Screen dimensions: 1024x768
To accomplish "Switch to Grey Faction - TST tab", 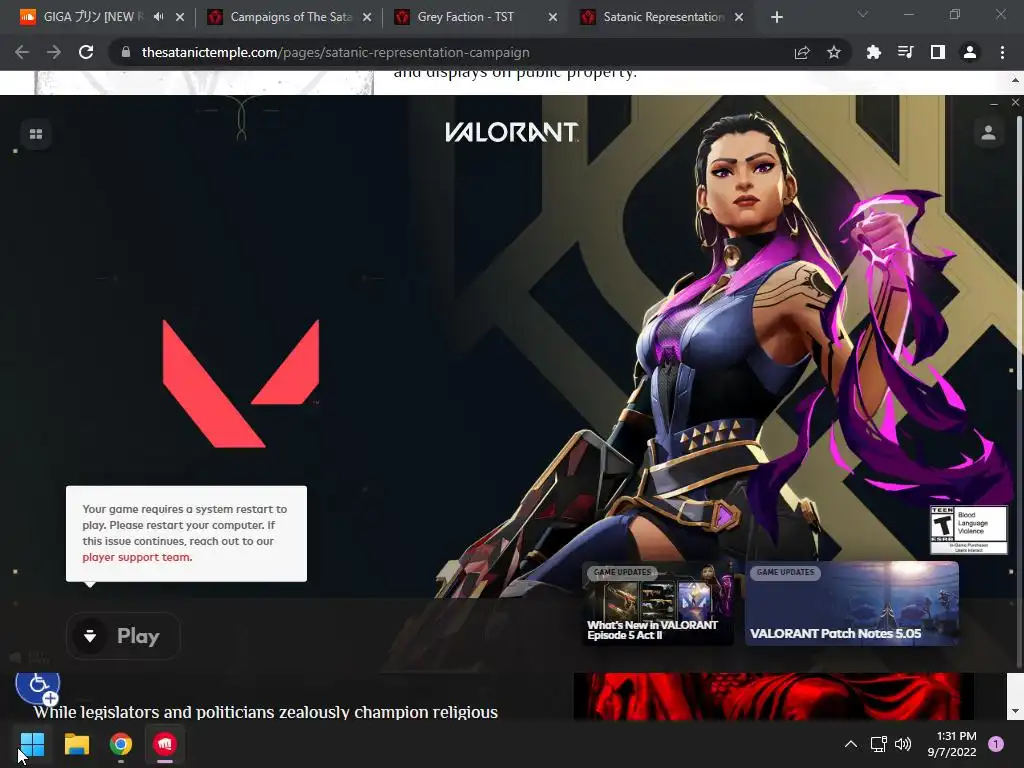I will pos(465,17).
